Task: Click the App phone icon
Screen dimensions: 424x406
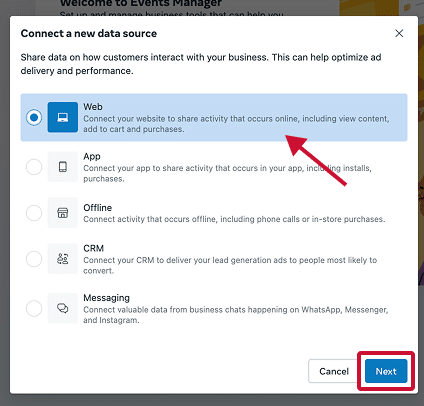Action: point(63,167)
